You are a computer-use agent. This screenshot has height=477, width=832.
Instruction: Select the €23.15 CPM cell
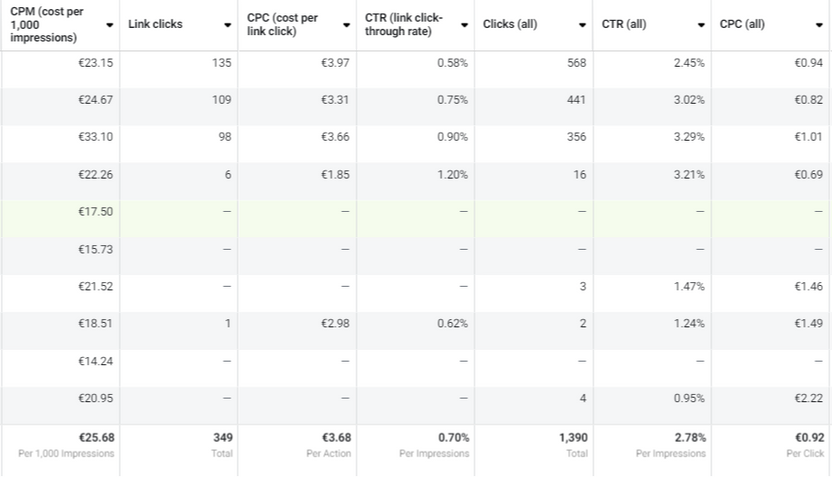[x=95, y=63]
